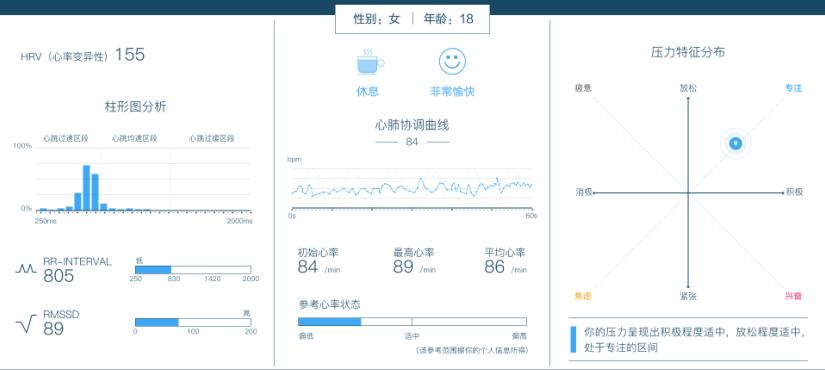Click the 心跳过缓区段 label

[x=212, y=139]
